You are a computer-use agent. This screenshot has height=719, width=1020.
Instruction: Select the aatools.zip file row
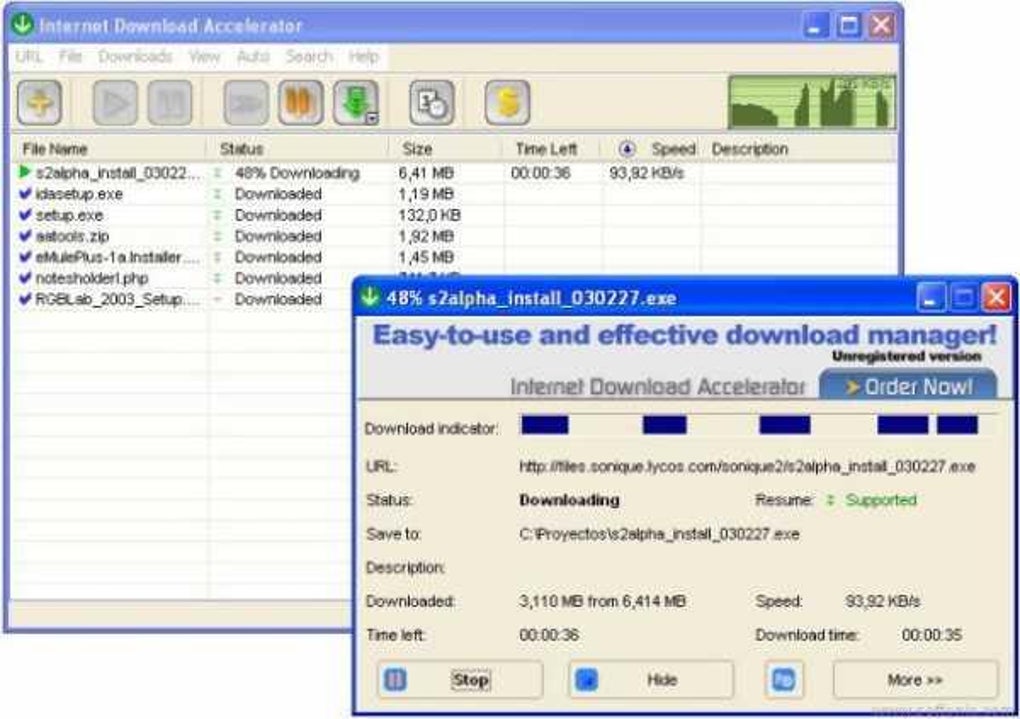[454, 236]
